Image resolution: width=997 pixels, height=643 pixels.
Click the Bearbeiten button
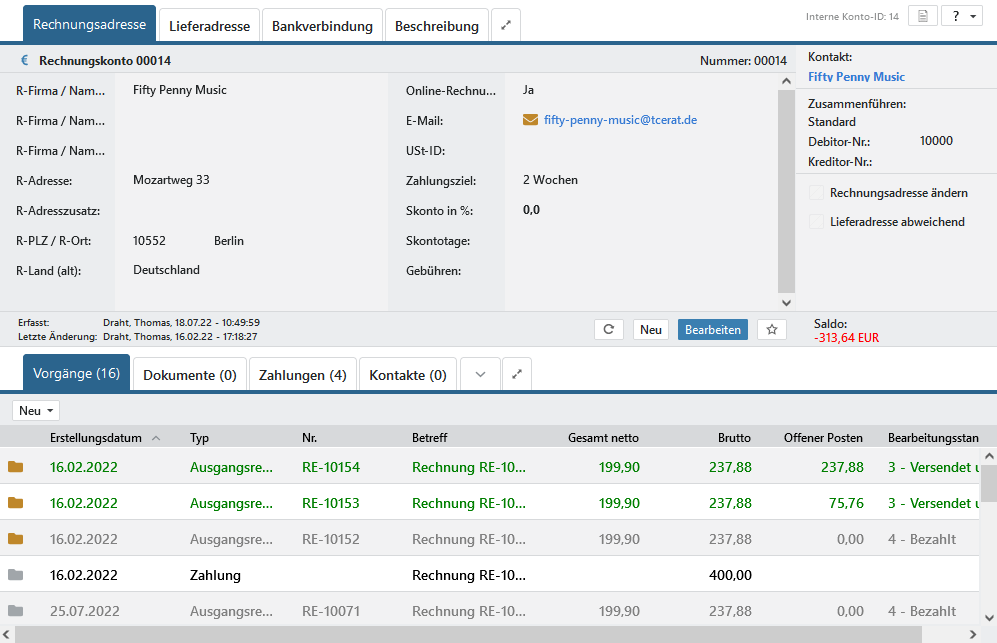click(x=712, y=330)
